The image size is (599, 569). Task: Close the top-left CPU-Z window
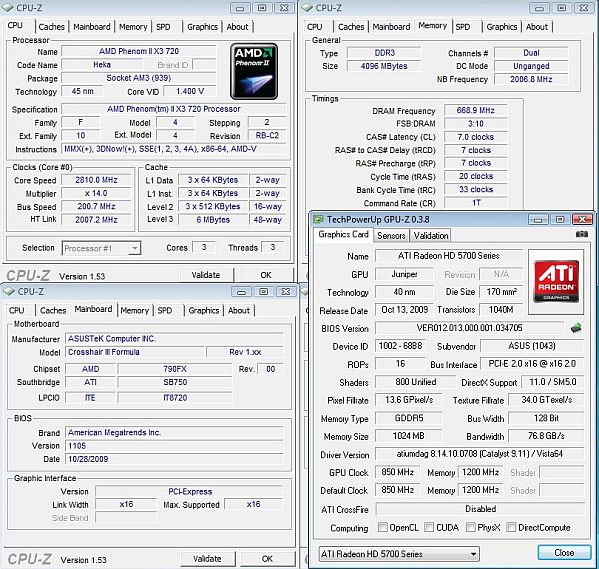[x=285, y=8]
